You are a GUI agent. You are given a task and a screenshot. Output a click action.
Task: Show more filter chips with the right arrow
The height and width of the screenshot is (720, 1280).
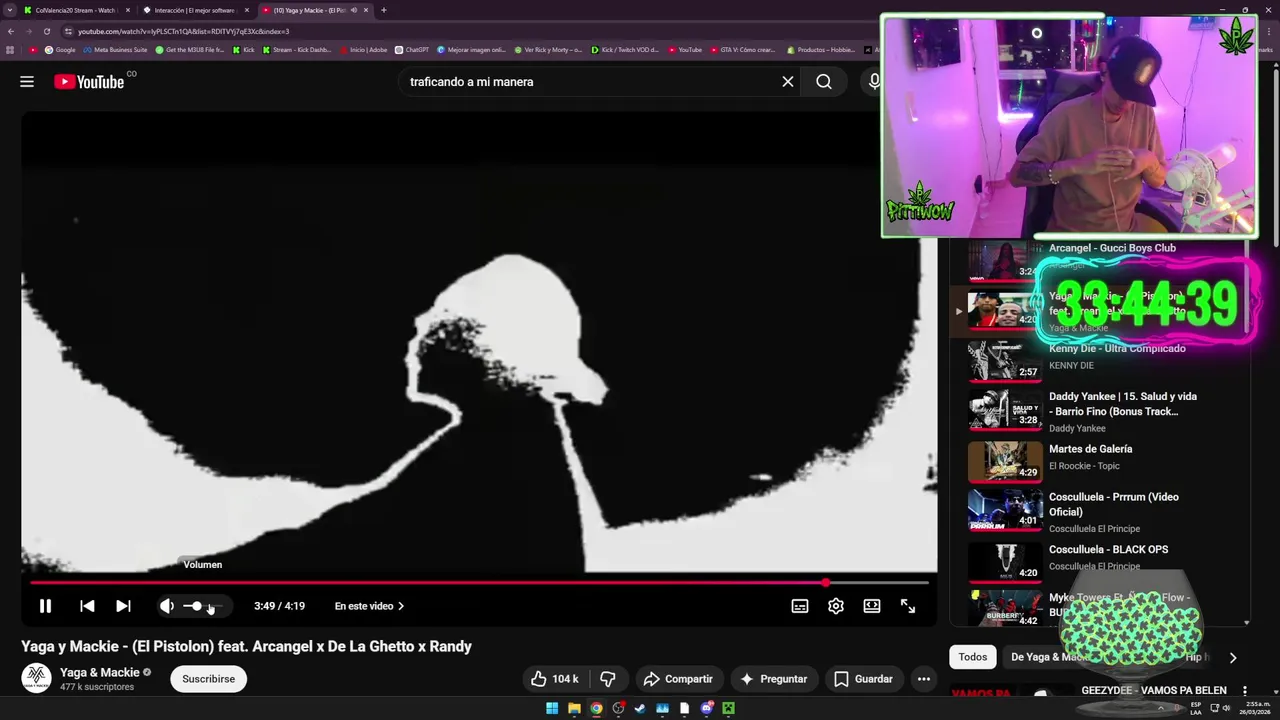1232,657
